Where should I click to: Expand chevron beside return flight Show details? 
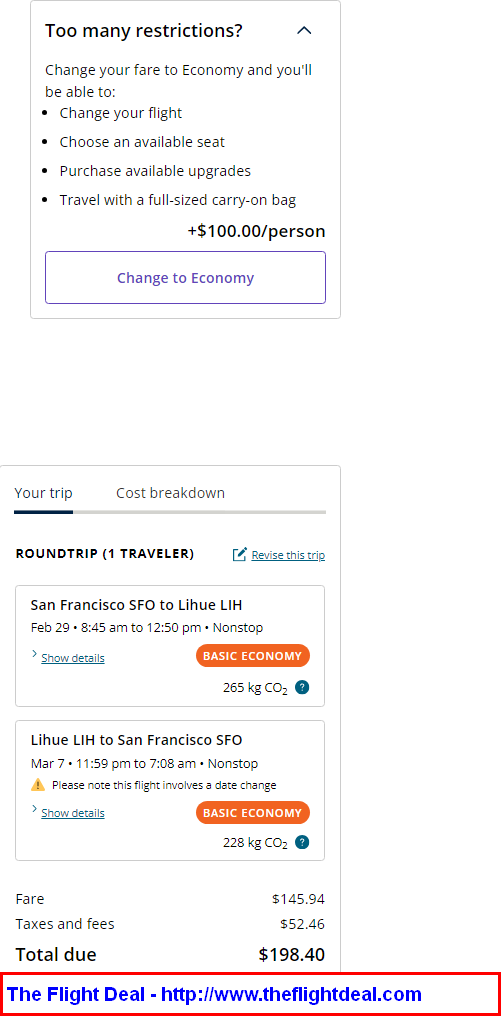[x=34, y=809]
